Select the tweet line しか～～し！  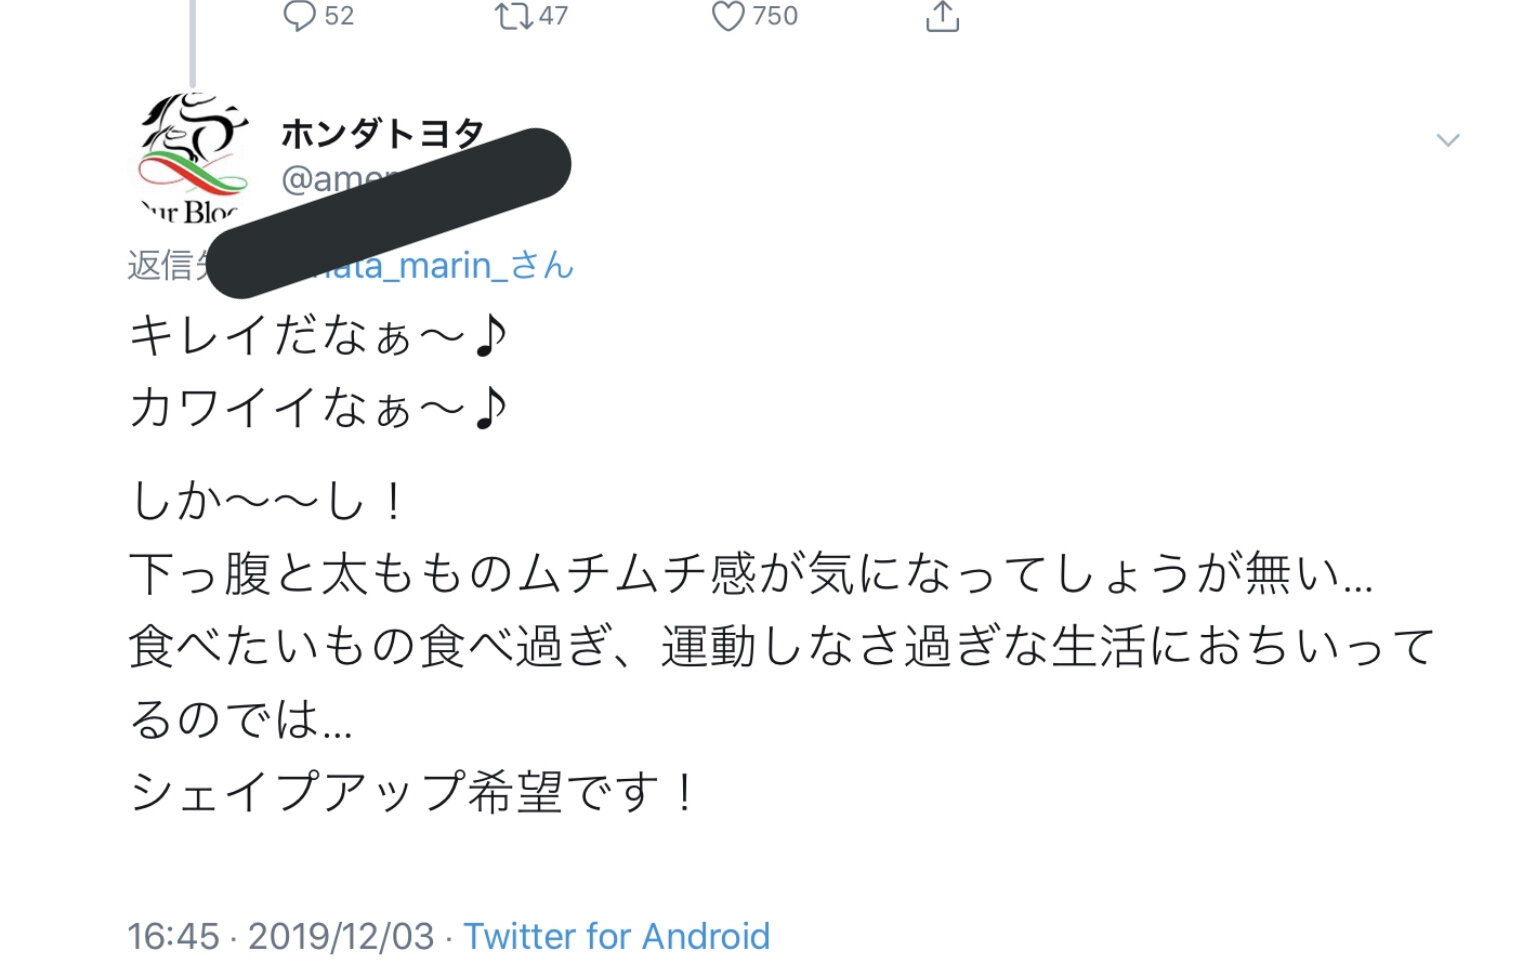[x=268, y=500]
